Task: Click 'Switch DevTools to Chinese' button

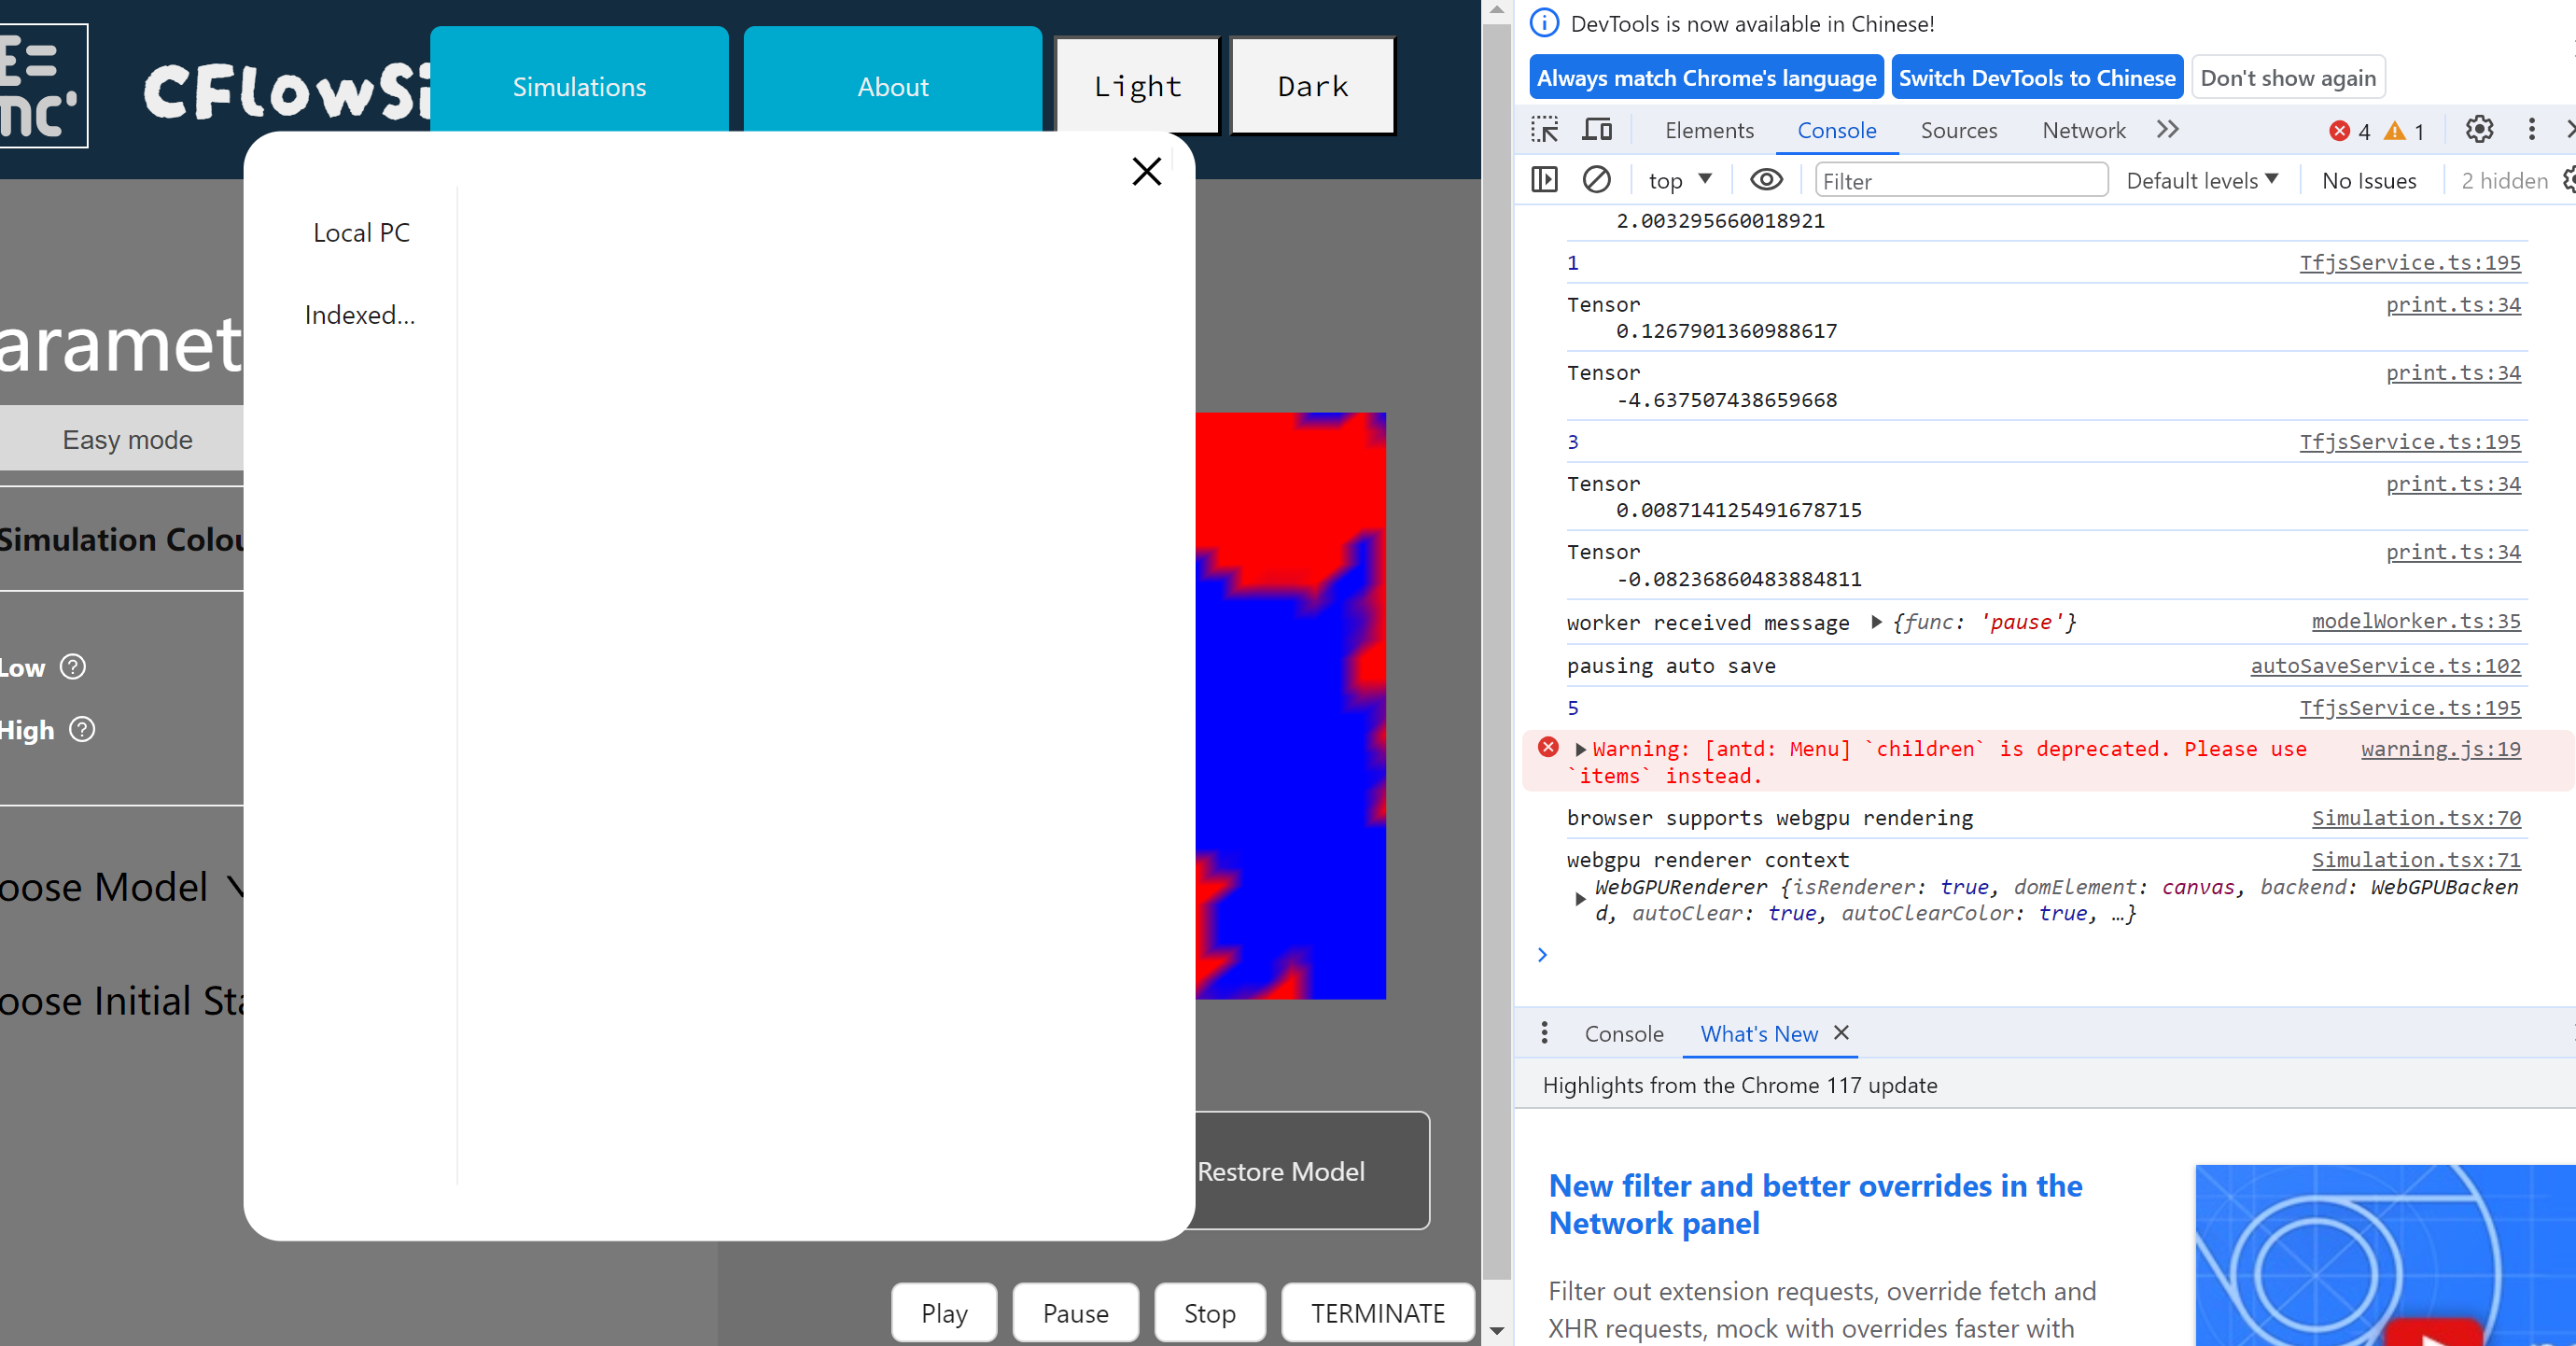Action: (x=2036, y=76)
